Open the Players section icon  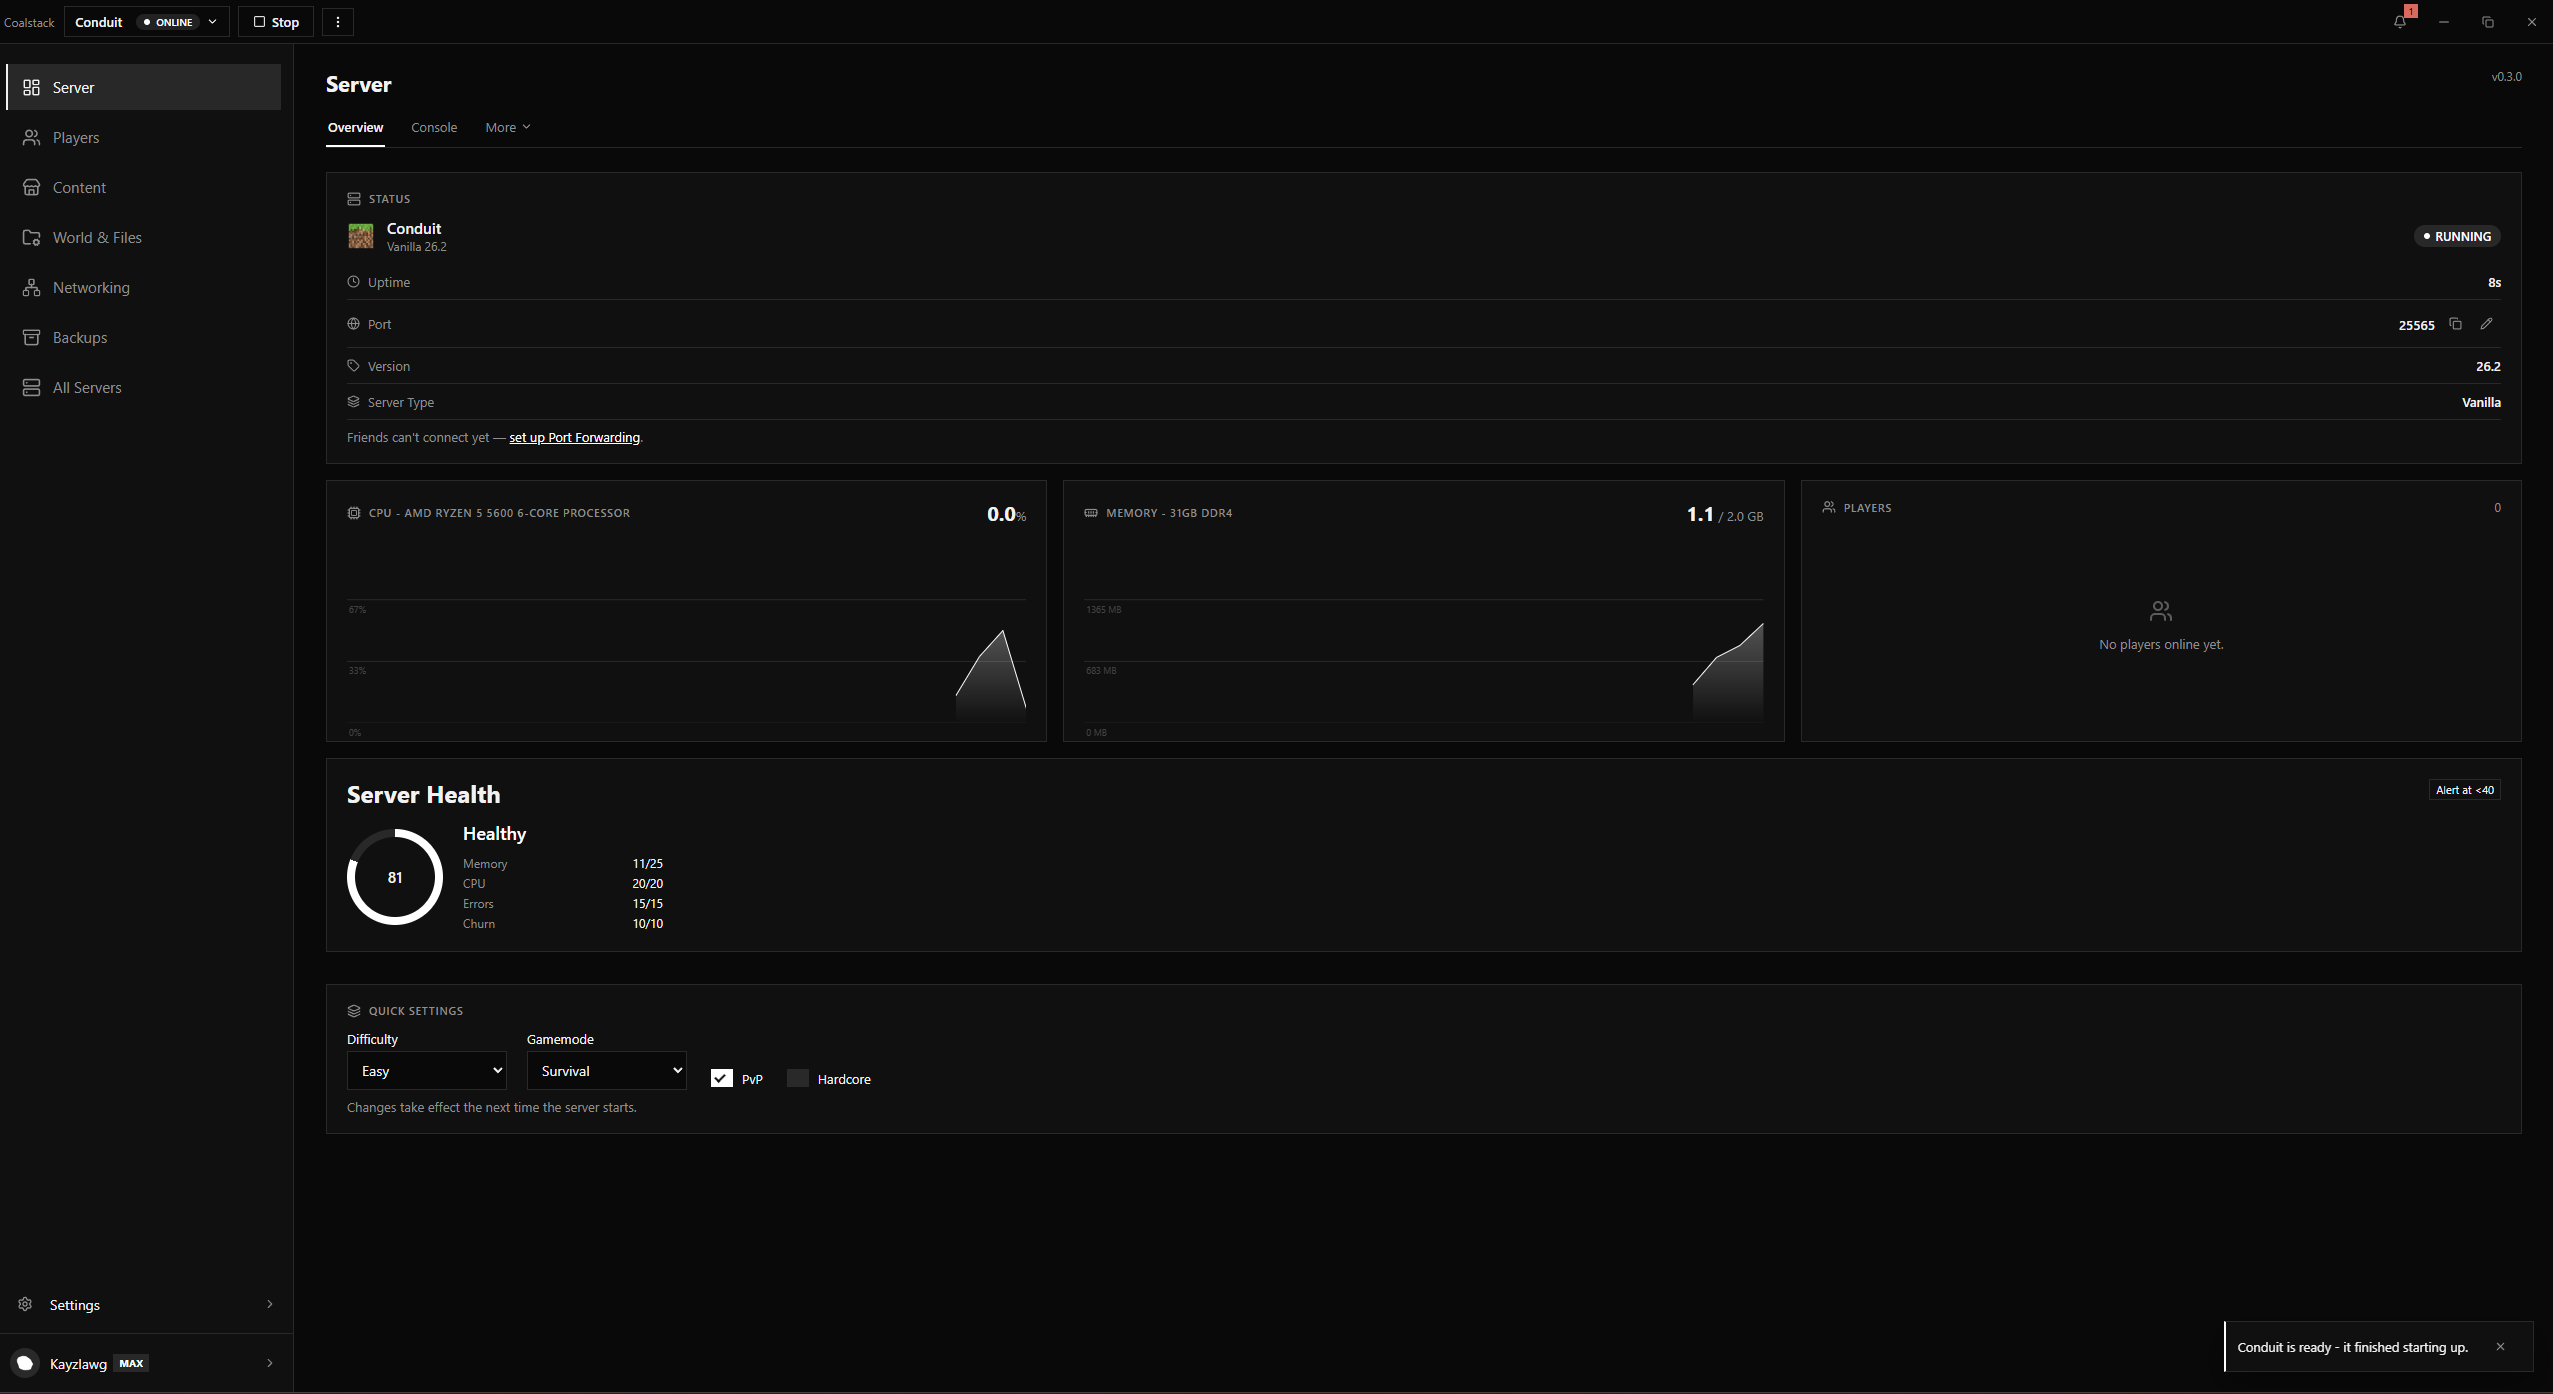point(32,138)
